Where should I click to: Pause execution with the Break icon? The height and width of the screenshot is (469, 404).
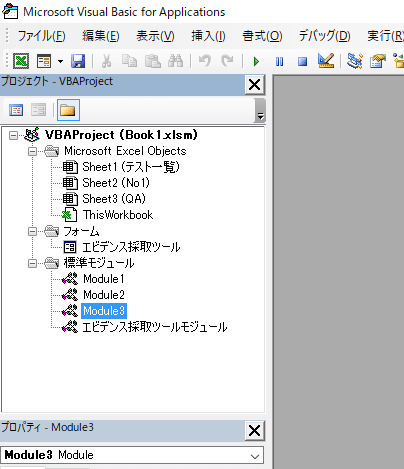click(x=279, y=62)
